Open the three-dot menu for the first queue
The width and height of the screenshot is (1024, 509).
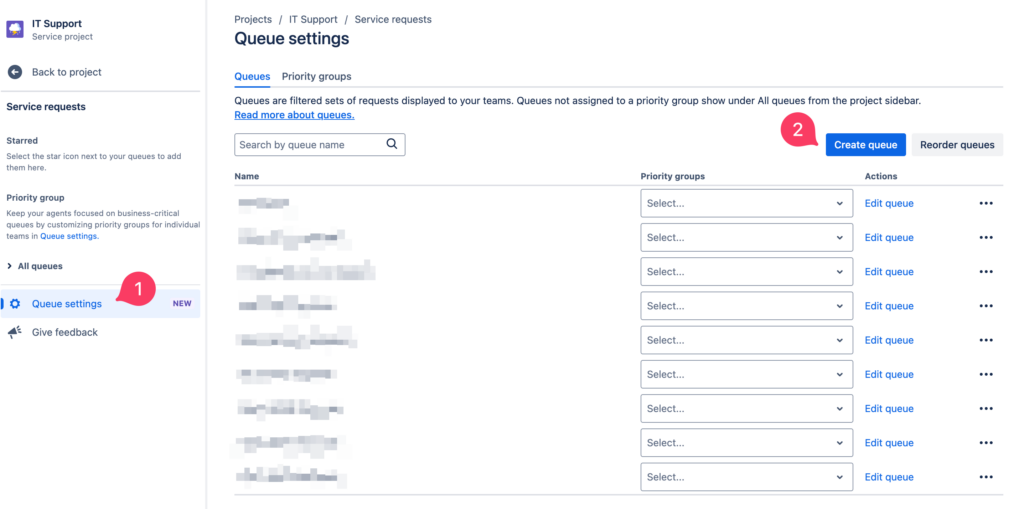point(986,203)
